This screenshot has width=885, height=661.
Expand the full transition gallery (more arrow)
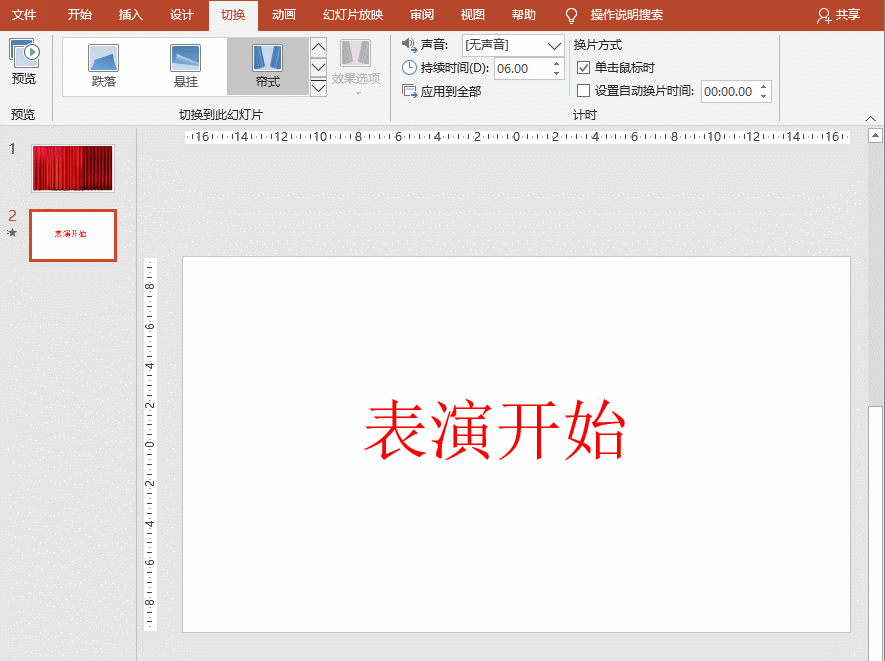coord(318,87)
